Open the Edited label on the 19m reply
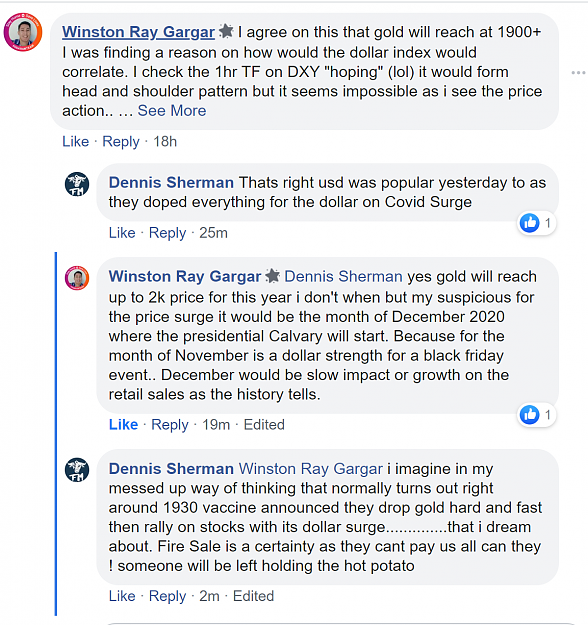588x625 pixels. coord(264,425)
